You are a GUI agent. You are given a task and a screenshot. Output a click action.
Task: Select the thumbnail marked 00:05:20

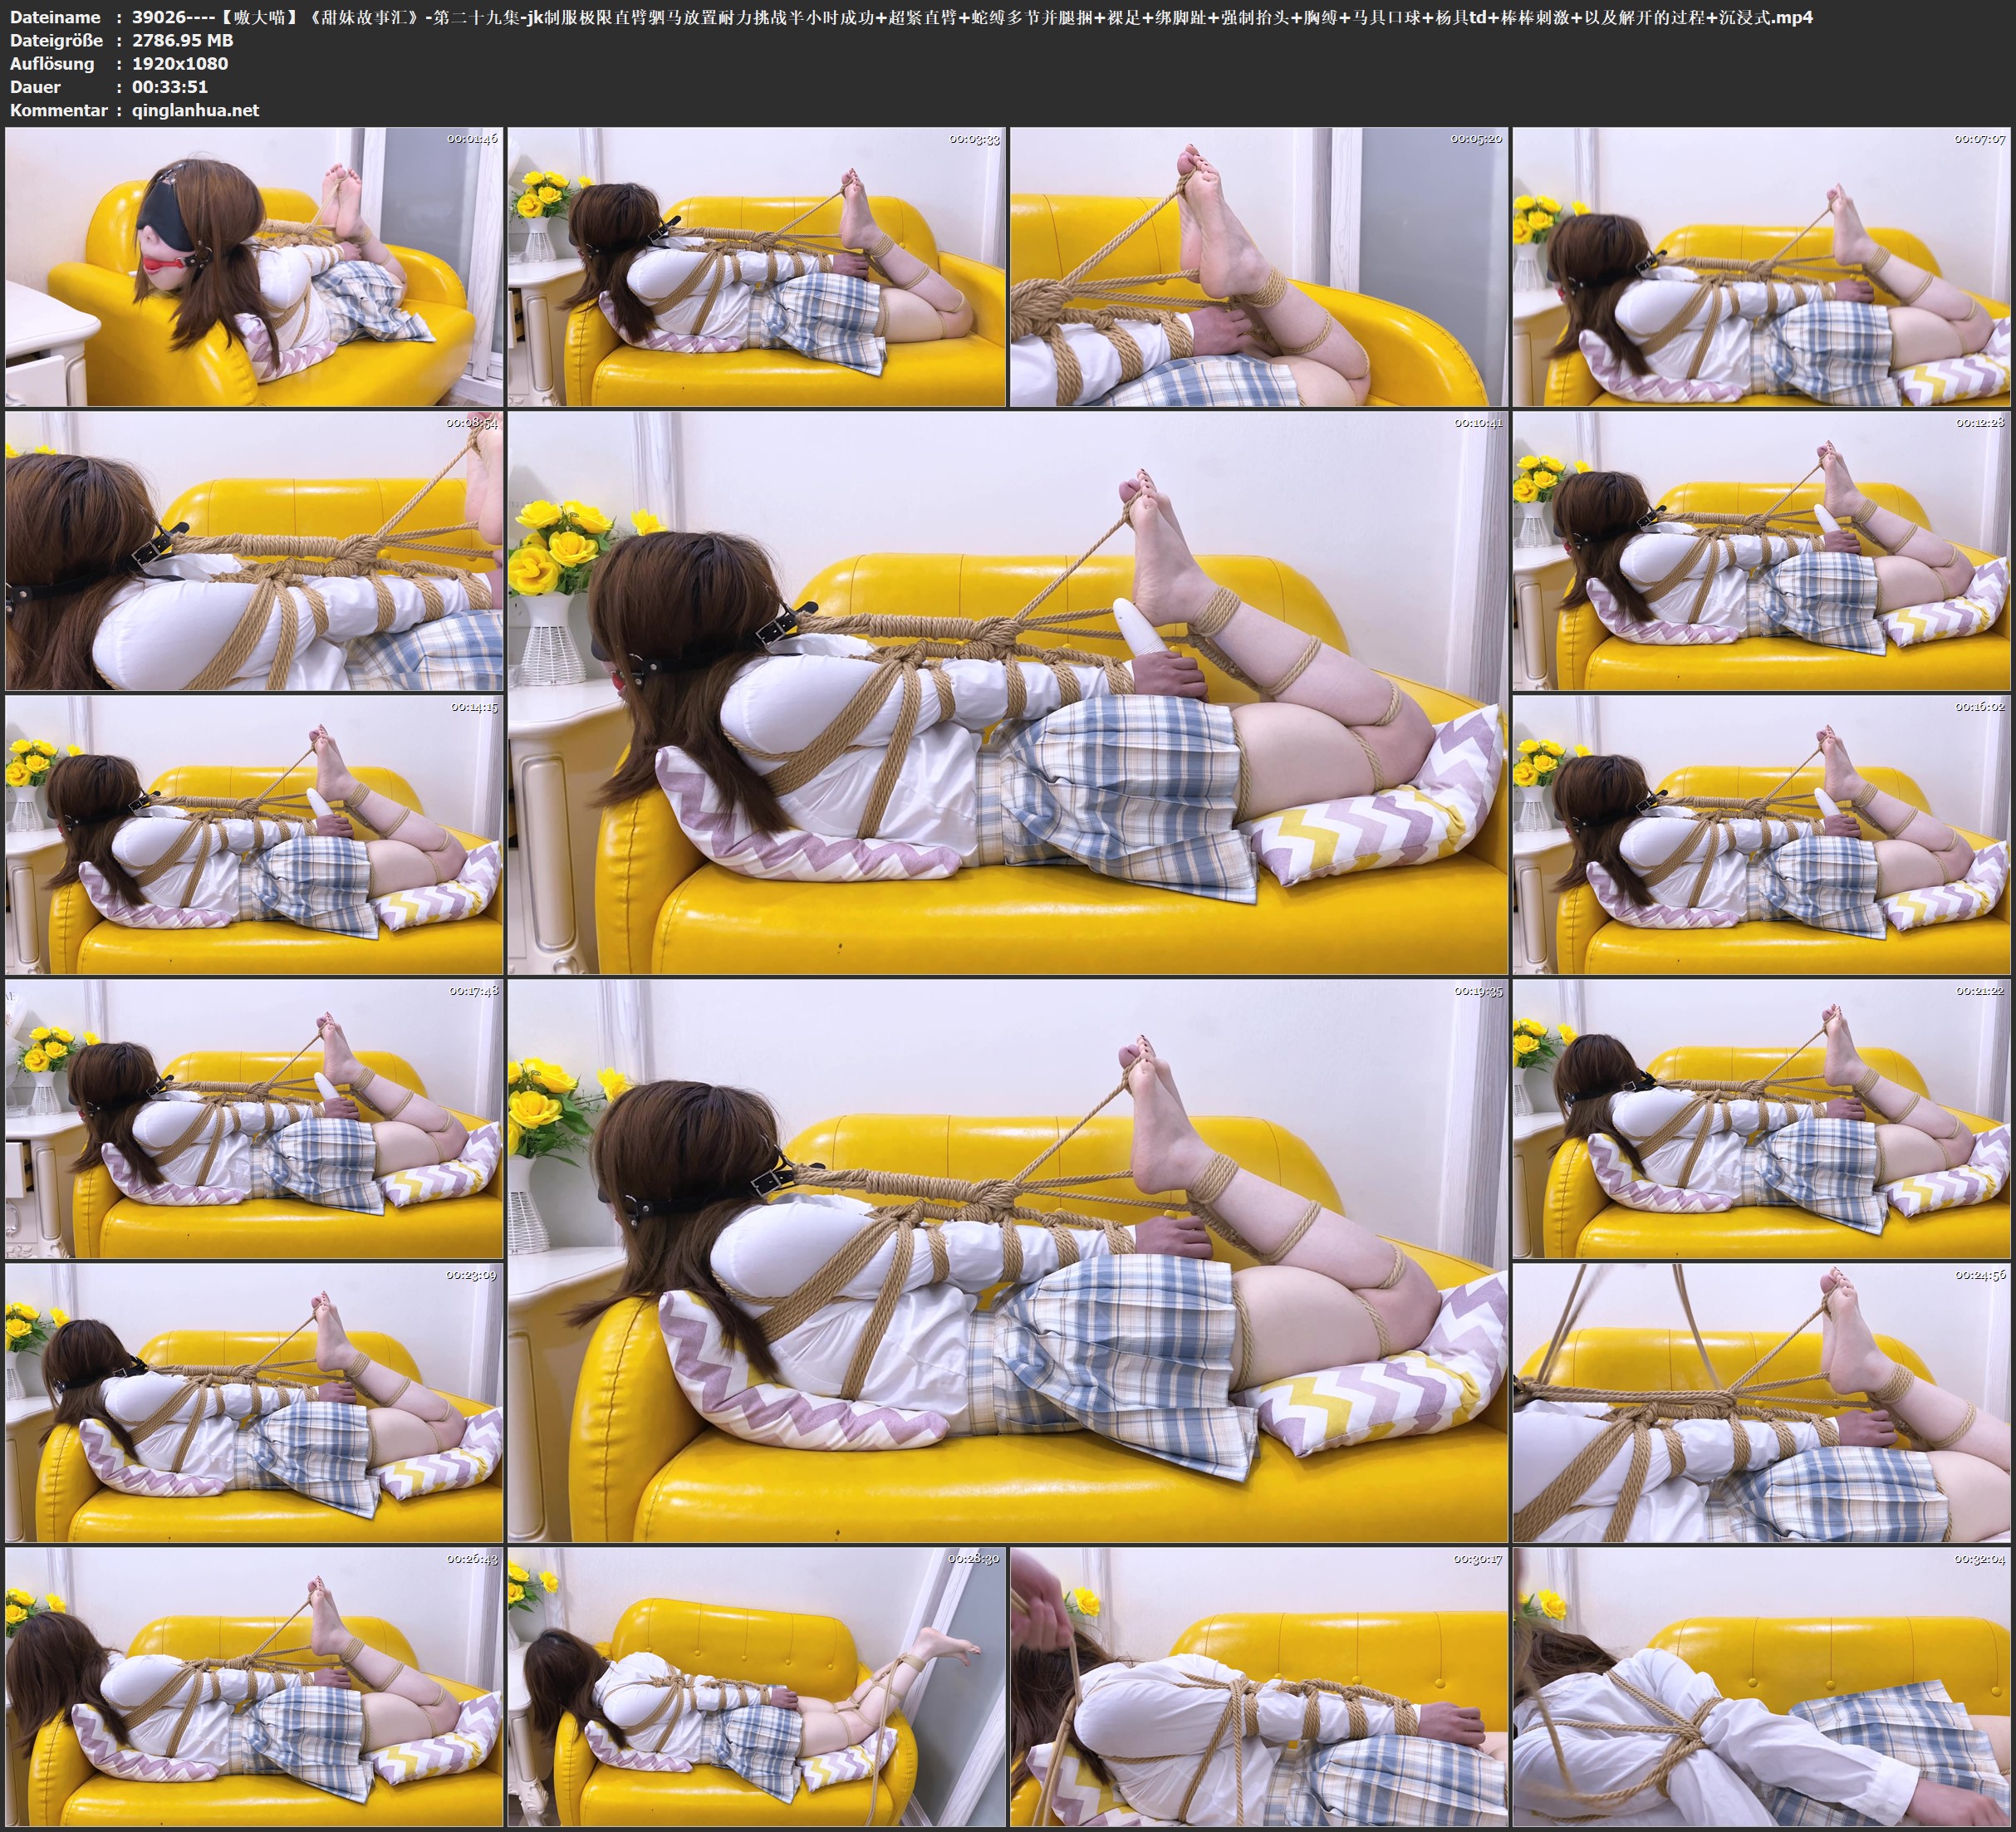point(1258,267)
